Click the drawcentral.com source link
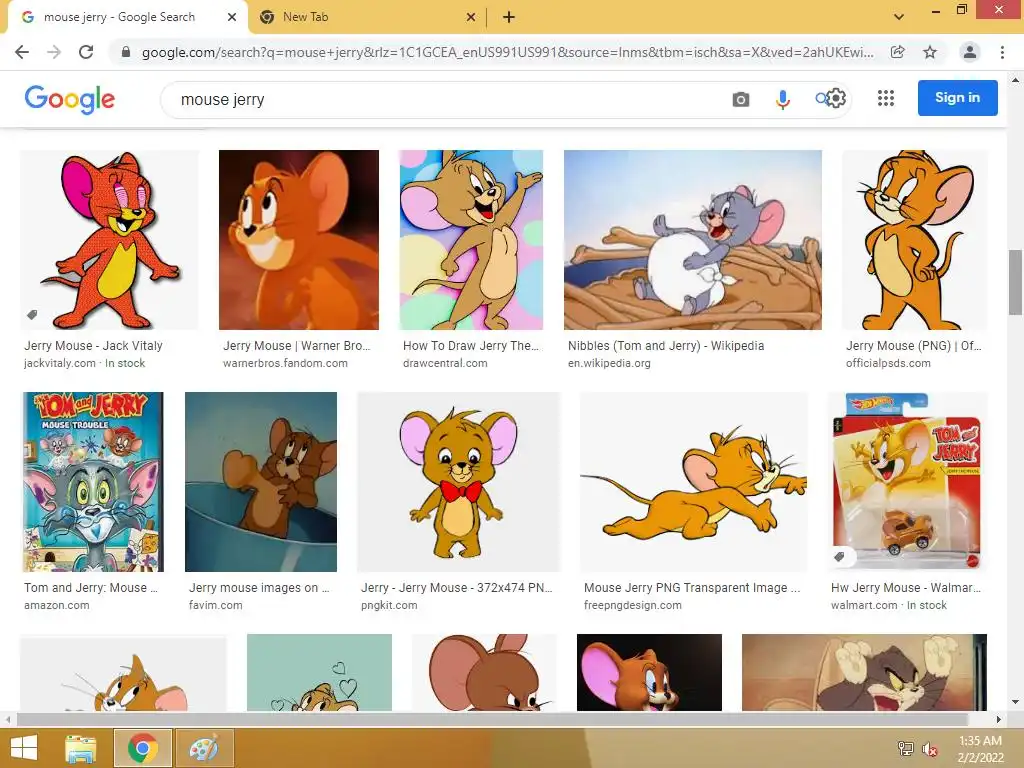Image resolution: width=1024 pixels, height=768 pixels. [x=445, y=363]
